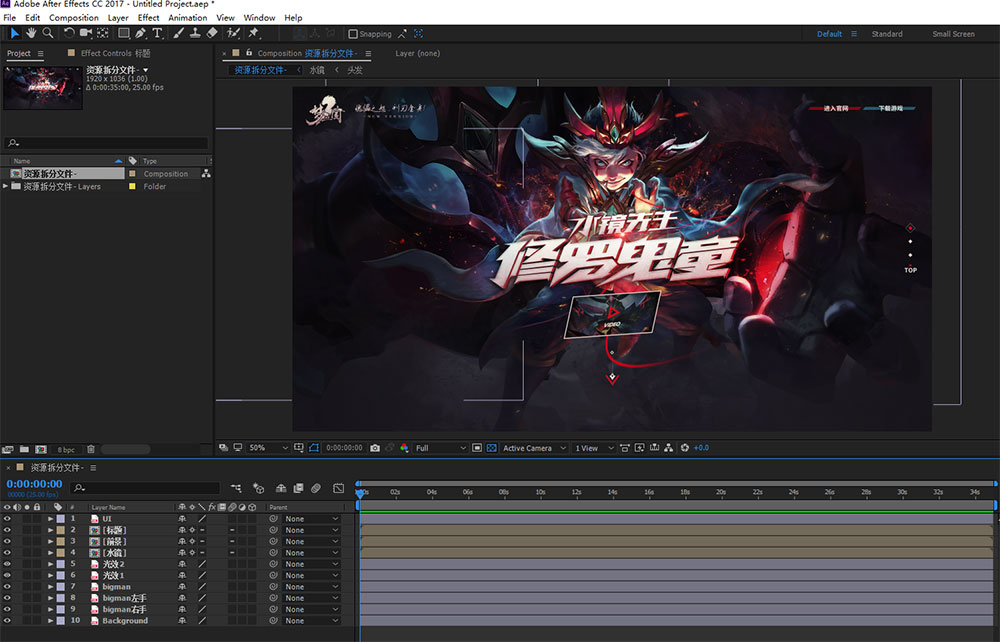The width and height of the screenshot is (1000, 642).
Task: Open the Animation menu
Action: (188, 18)
